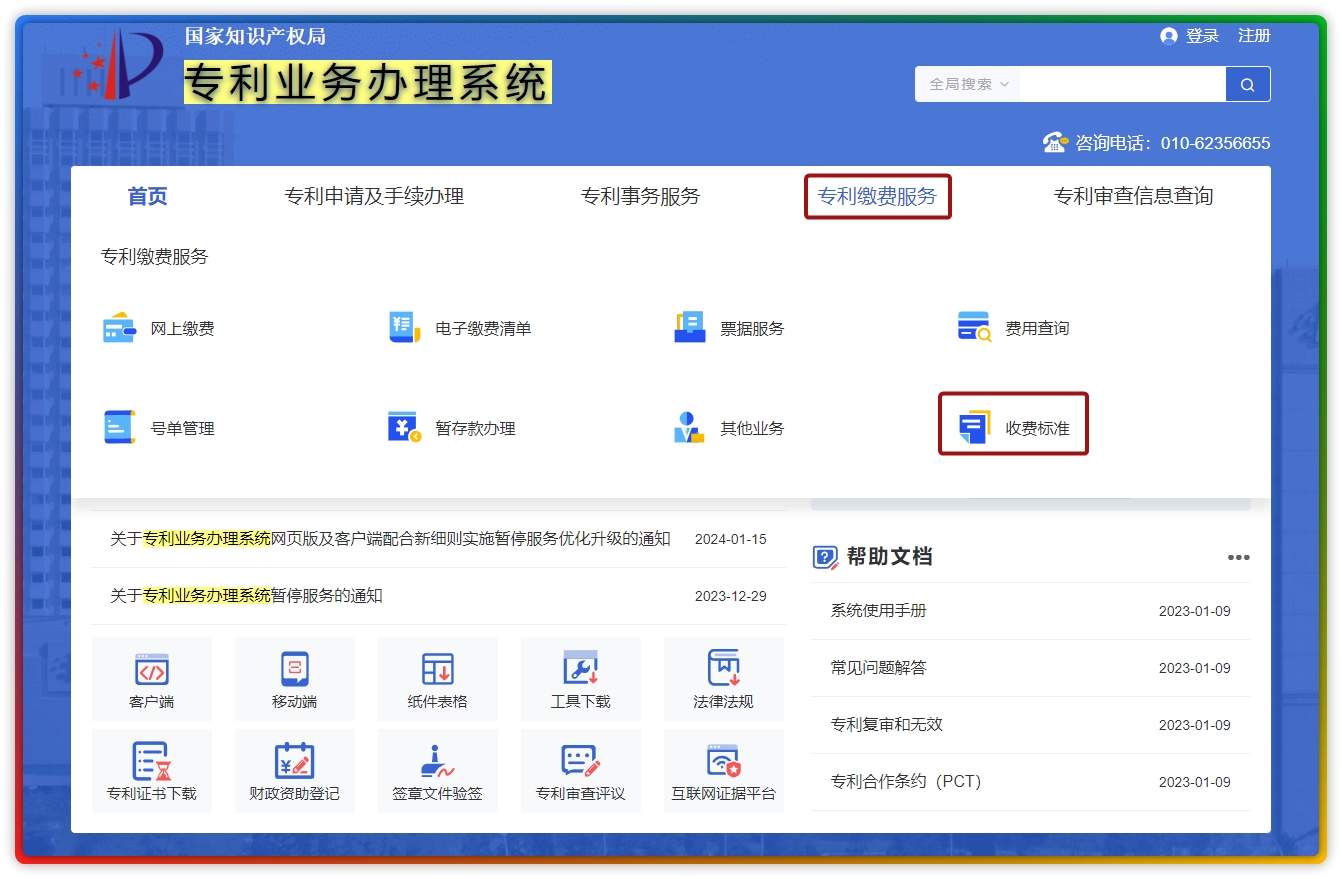Open the 专利事务服务 menu
1342x879 pixels.
pyautogui.click(x=641, y=196)
